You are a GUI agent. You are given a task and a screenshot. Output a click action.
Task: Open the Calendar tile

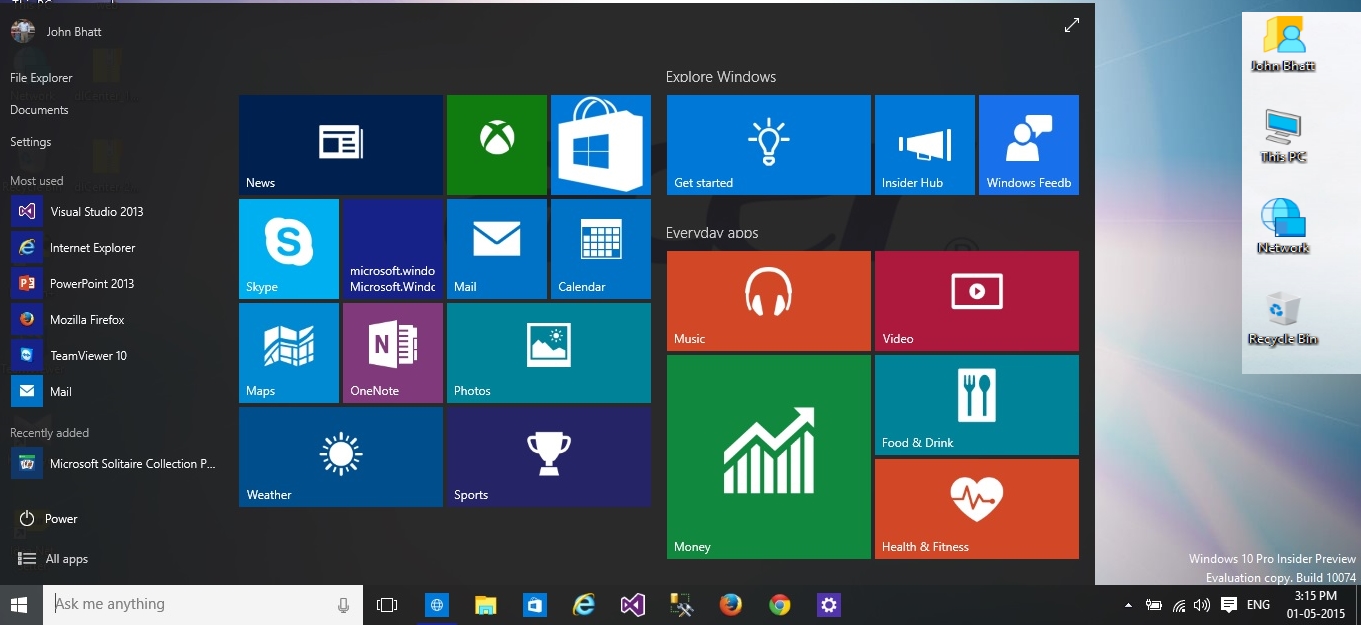(x=601, y=249)
